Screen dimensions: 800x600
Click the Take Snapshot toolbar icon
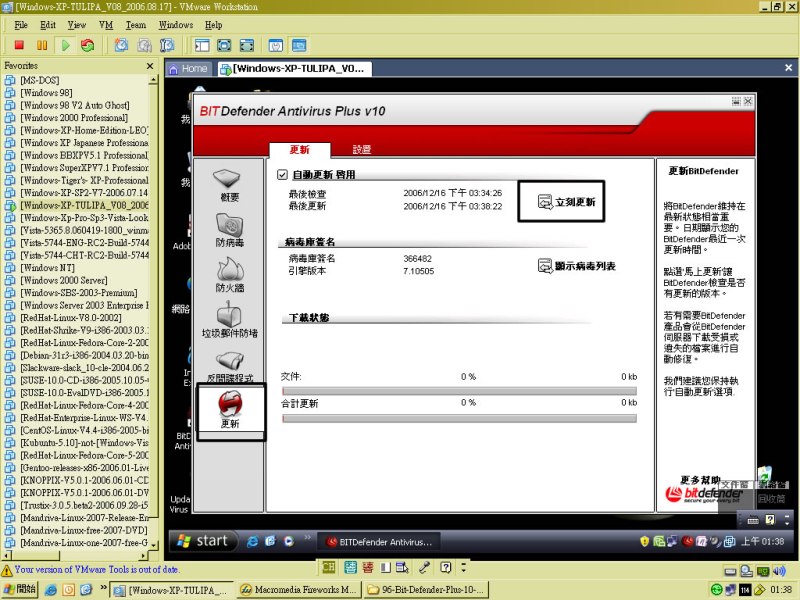121,45
